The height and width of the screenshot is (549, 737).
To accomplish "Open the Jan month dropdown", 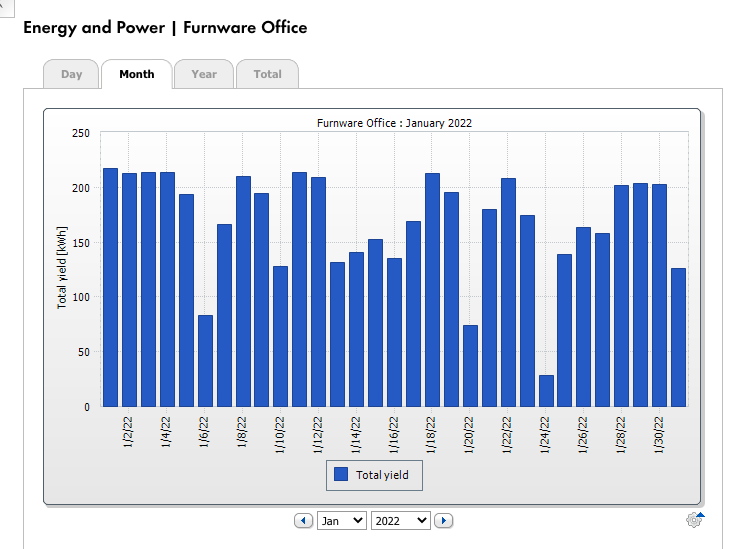I will (342, 520).
